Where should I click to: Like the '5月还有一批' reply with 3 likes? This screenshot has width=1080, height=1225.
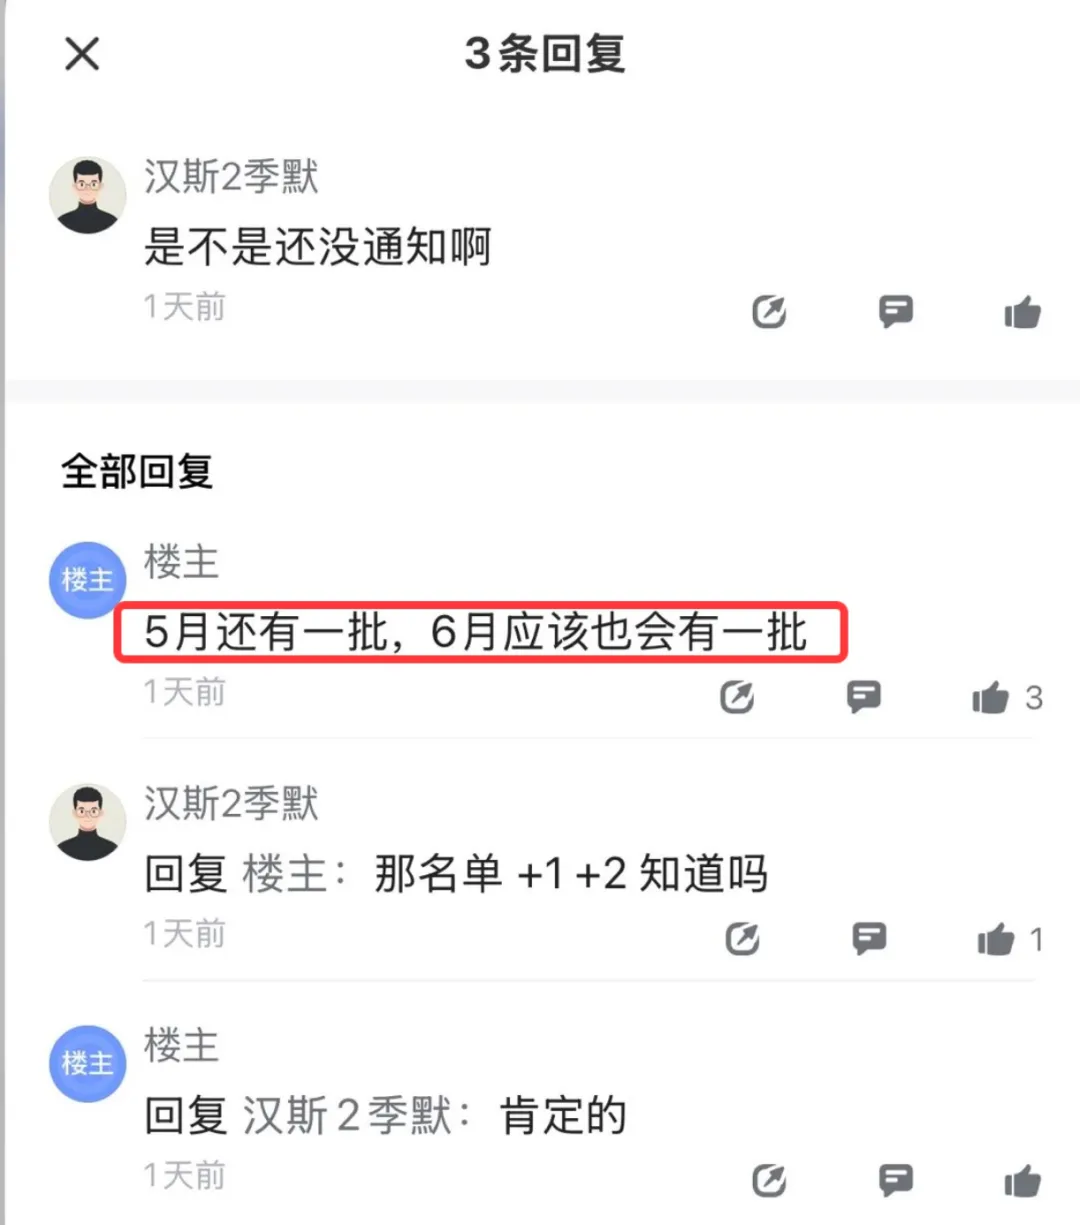click(x=990, y=696)
